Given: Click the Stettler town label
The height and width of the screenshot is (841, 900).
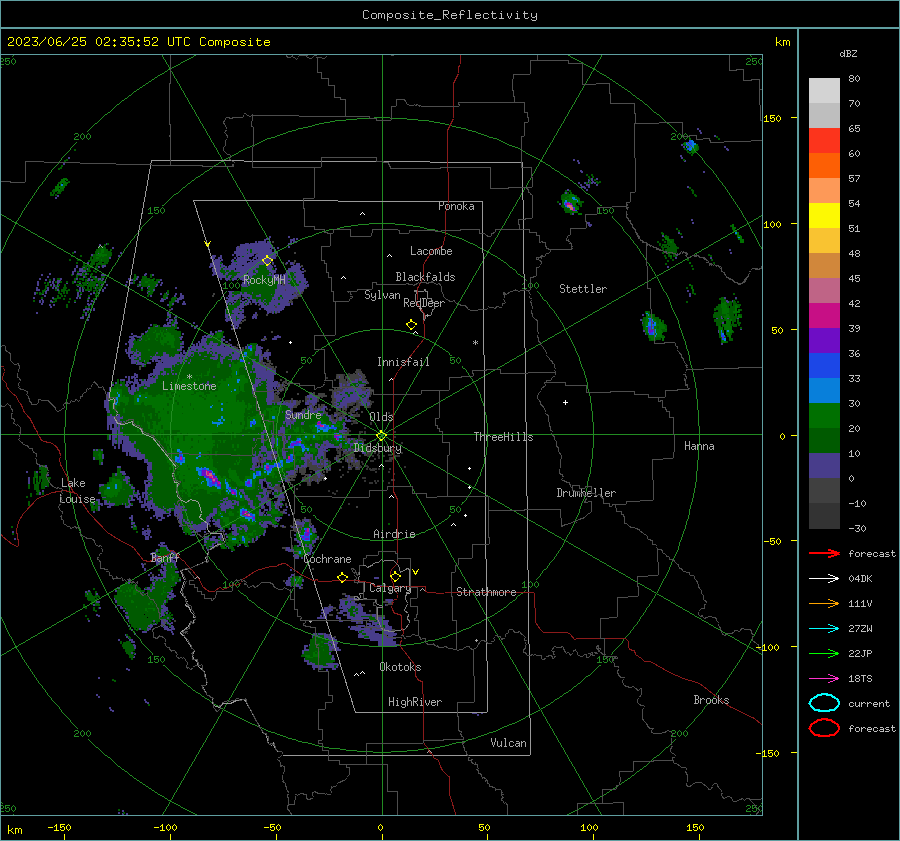Looking at the screenshot, I should [x=583, y=289].
